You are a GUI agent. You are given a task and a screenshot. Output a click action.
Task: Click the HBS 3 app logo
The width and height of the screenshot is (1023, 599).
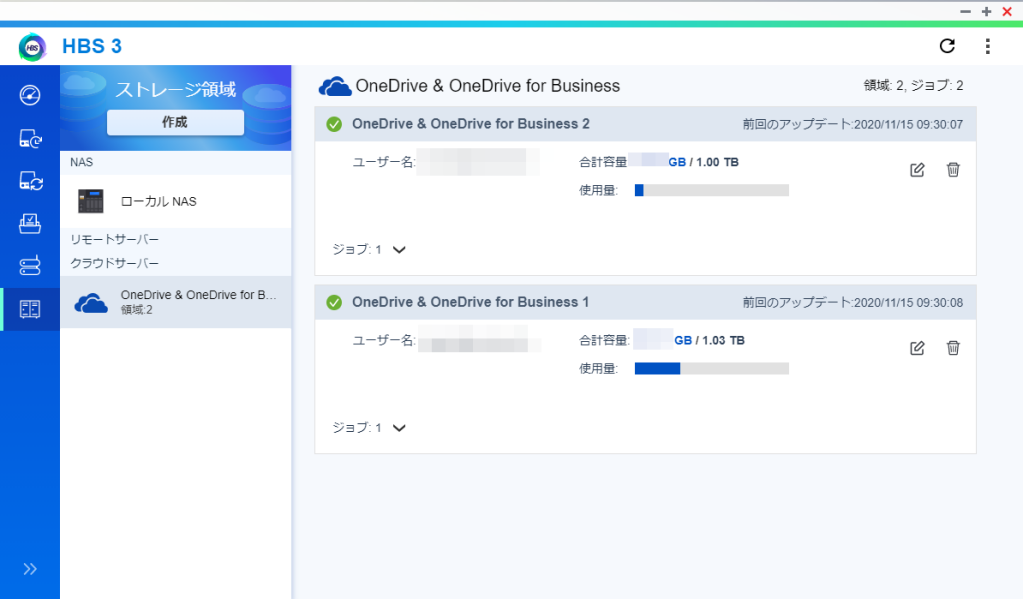click(32, 47)
